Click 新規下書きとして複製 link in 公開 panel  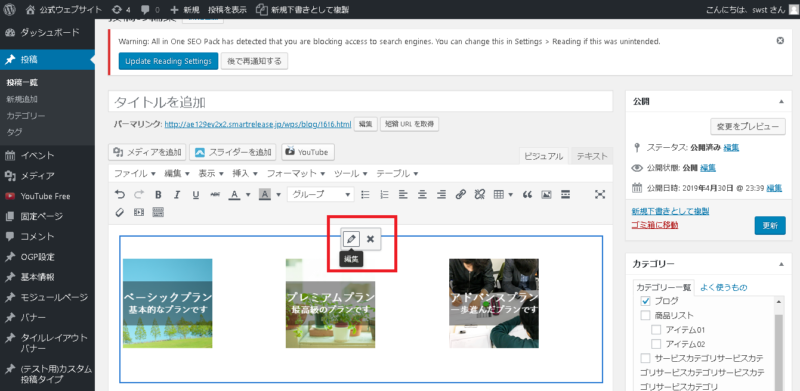670,211
